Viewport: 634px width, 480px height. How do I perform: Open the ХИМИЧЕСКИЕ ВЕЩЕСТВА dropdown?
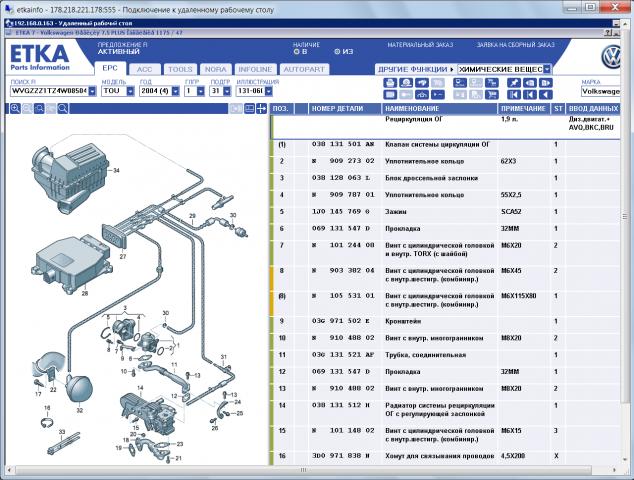pyautogui.click(x=547, y=69)
